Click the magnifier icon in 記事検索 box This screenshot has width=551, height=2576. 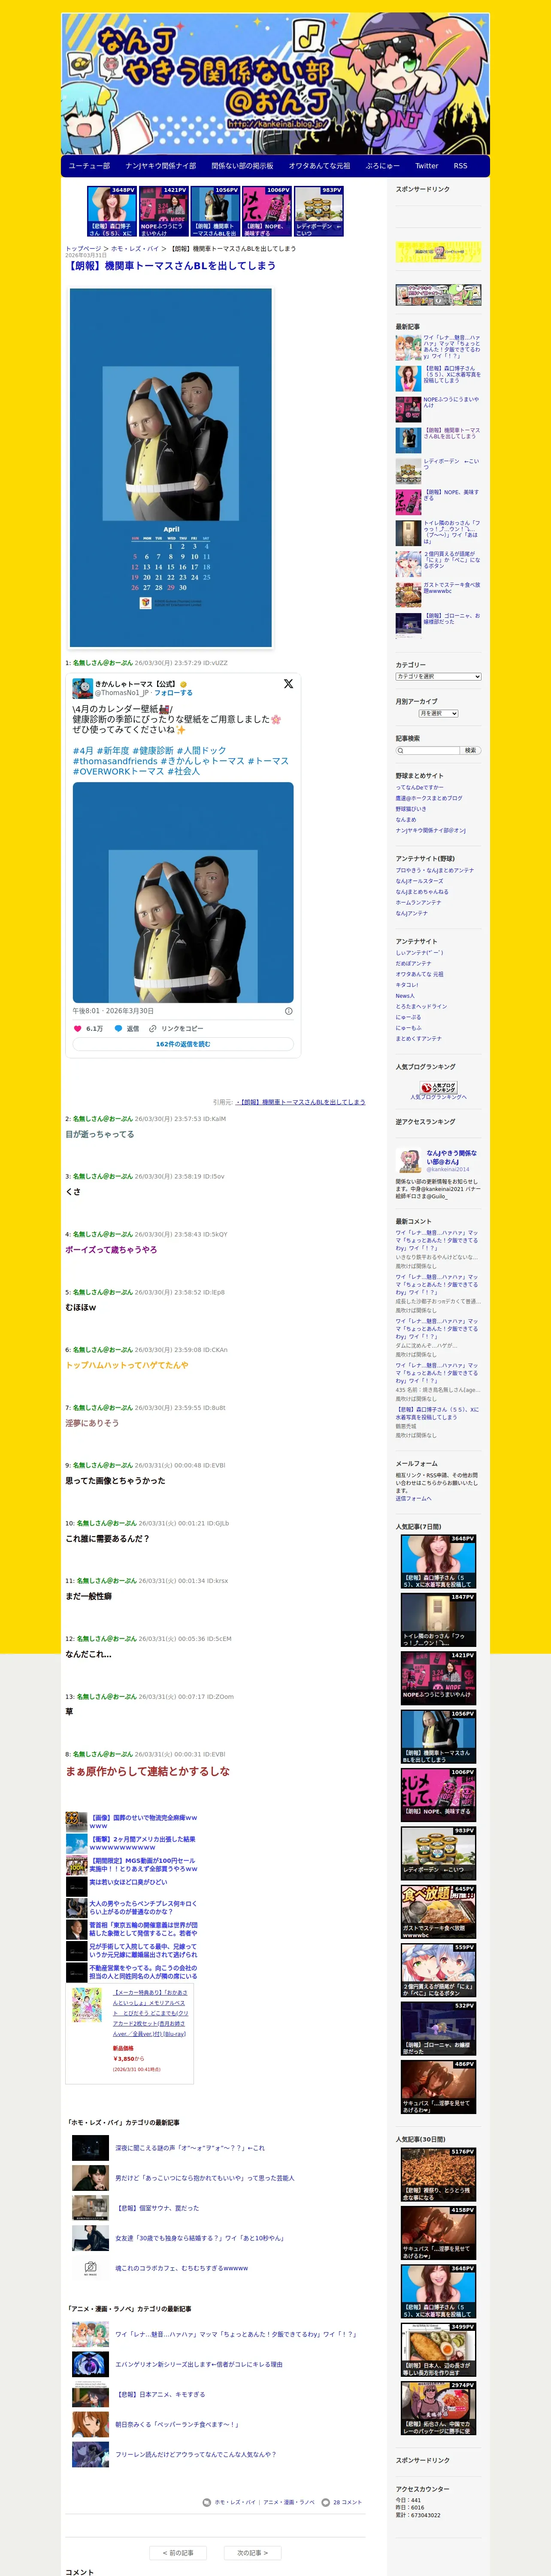pos(400,750)
